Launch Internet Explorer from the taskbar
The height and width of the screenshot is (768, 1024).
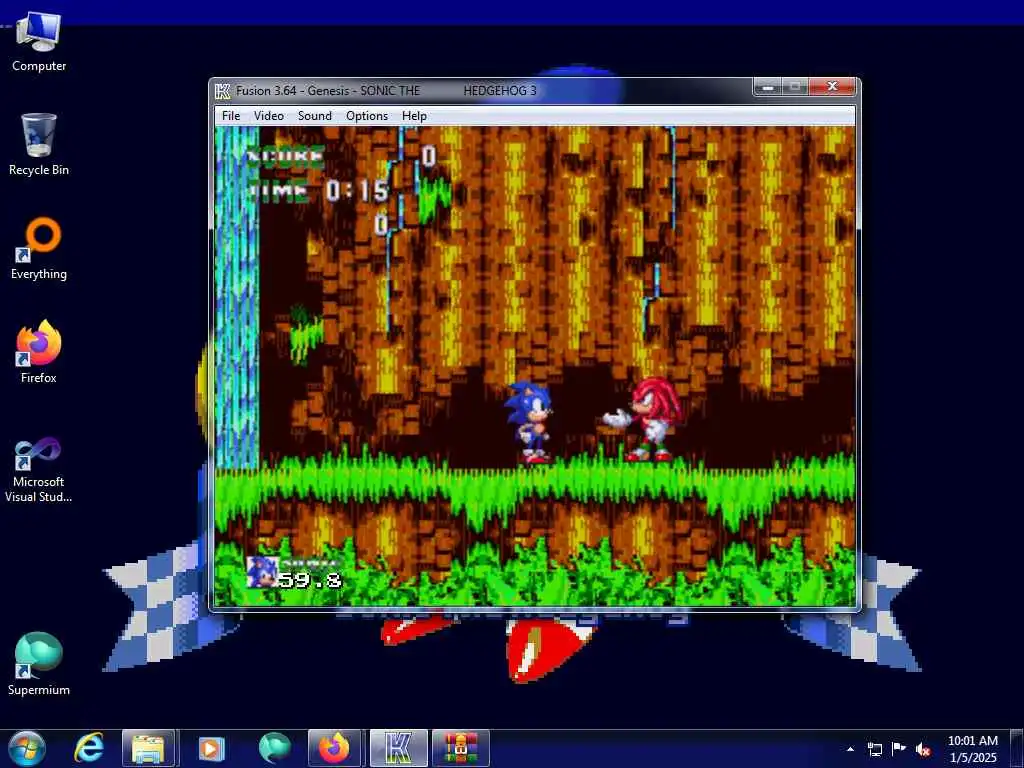pos(89,748)
